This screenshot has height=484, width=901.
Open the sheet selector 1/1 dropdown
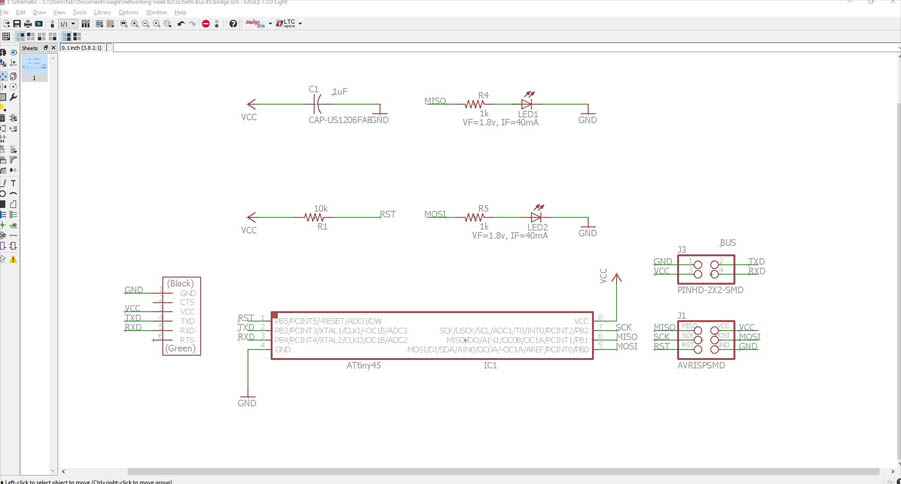click(x=67, y=24)
